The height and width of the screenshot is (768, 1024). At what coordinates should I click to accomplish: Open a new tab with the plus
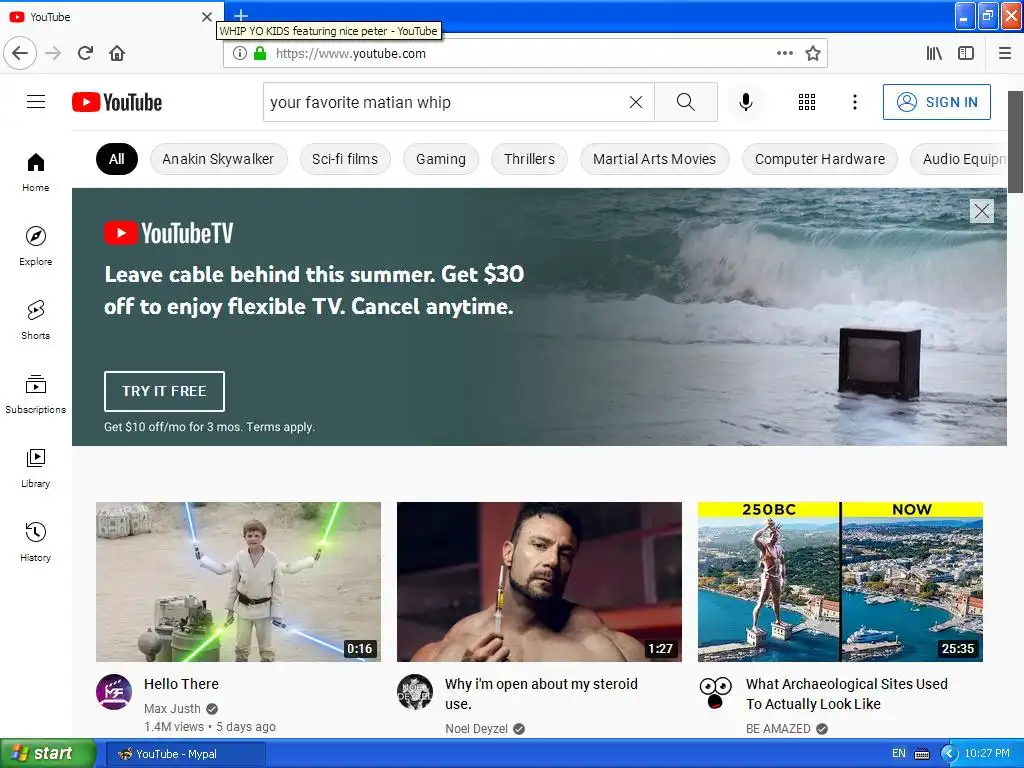(x=240, y=14)
